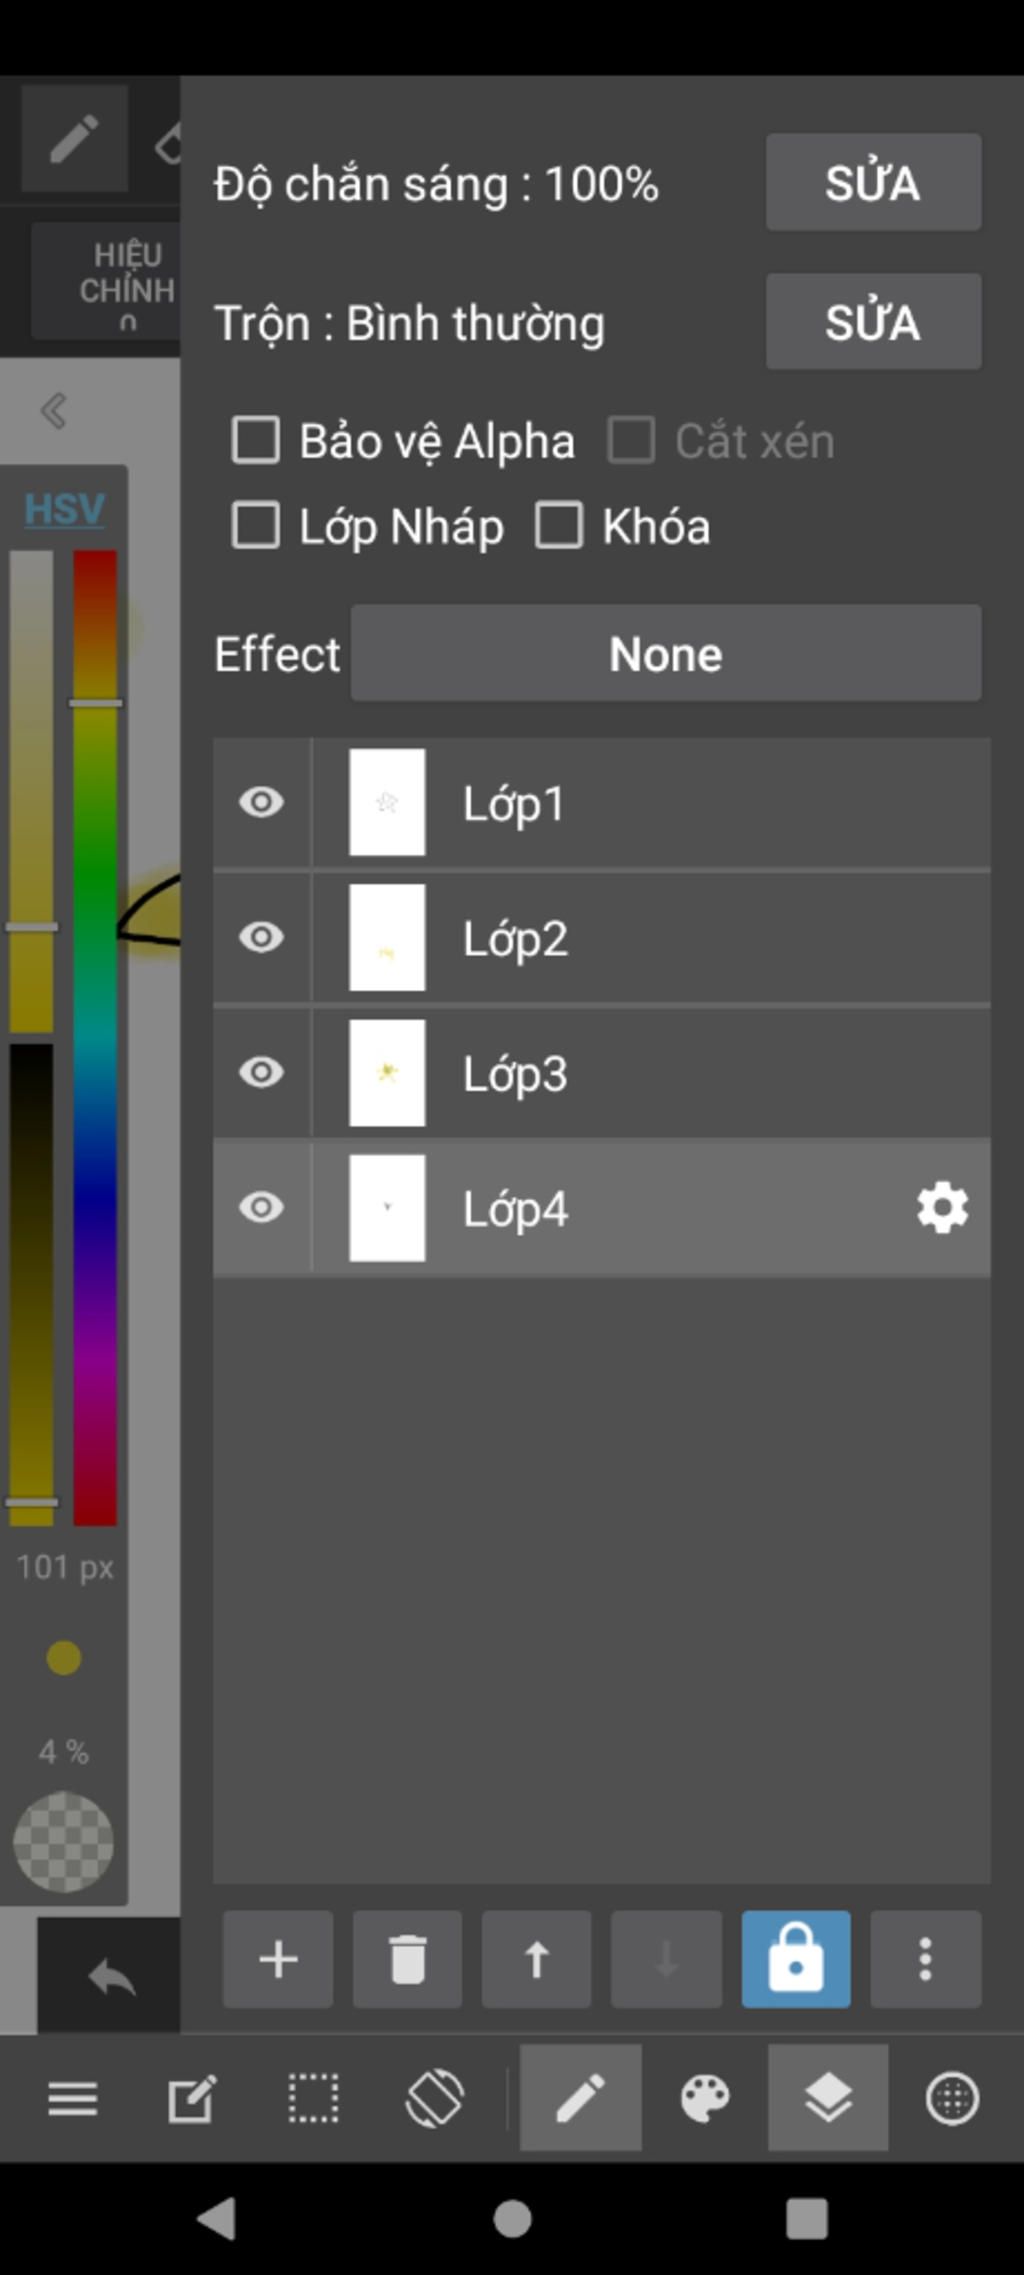Open the color palette icon
1024x2275 pixels.
click(x=705, y=2098)
